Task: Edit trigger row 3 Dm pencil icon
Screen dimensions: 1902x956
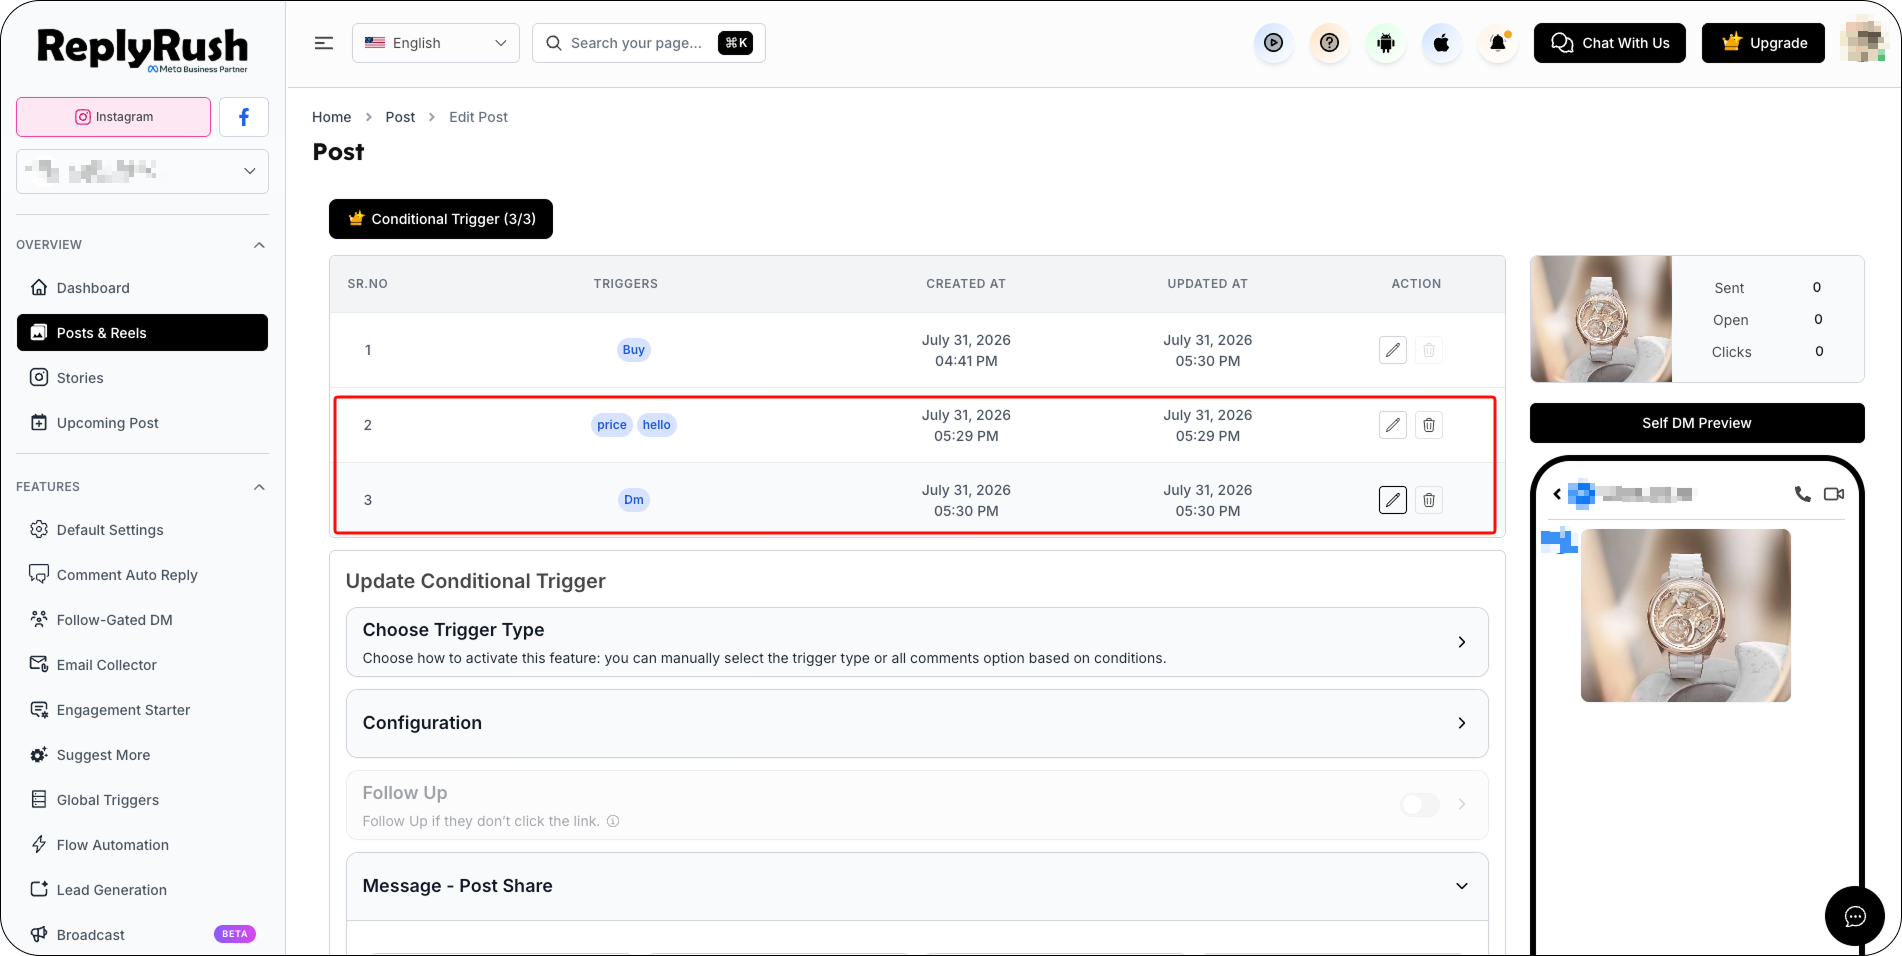Action: tap(1393, 500)
